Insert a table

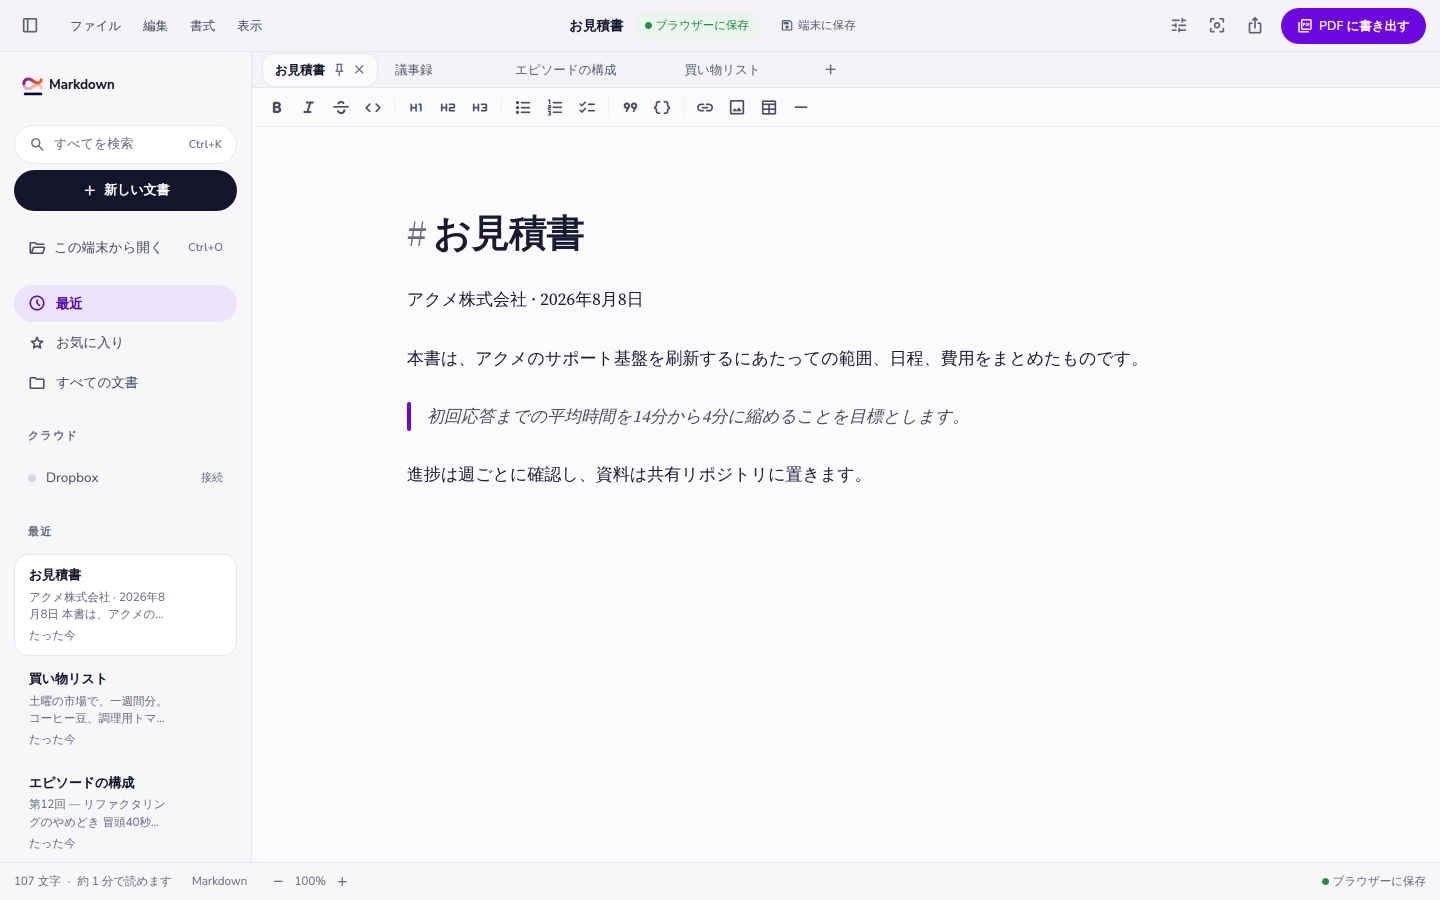pos(769,108)
